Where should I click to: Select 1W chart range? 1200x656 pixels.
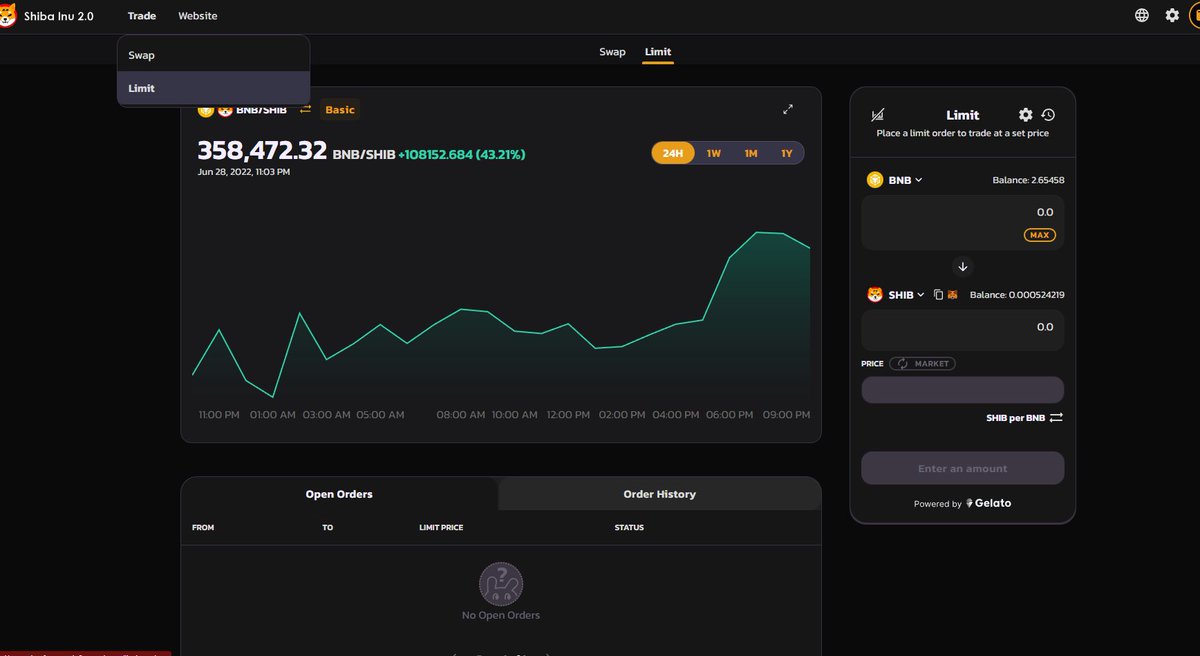(714, 153)
